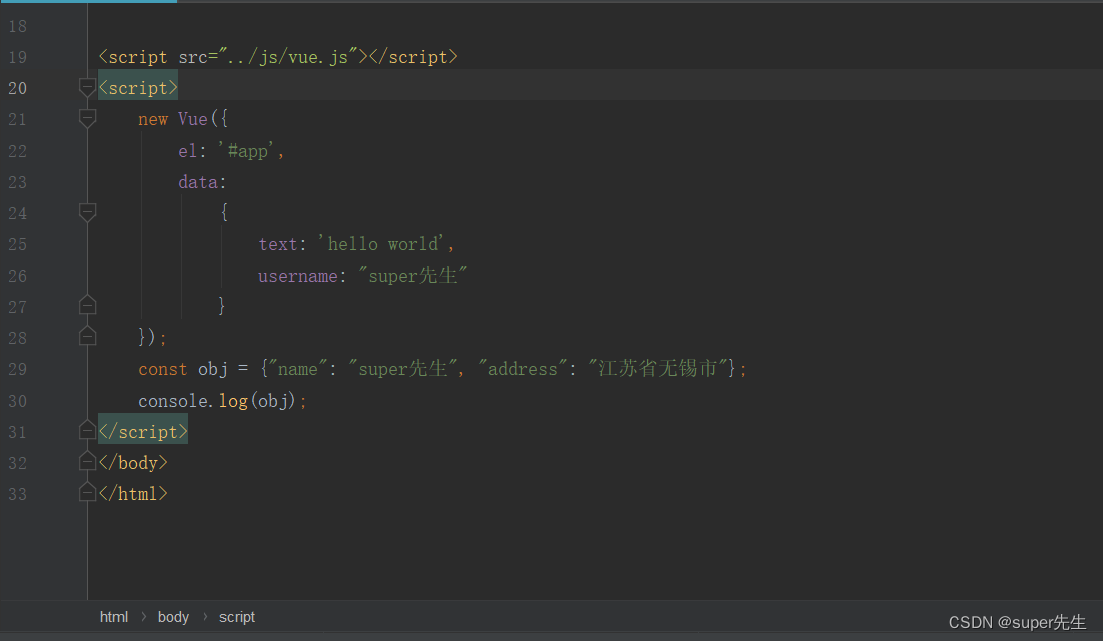
Task: Click line number 30 in the gutter
Action: (x=18, y=401)
